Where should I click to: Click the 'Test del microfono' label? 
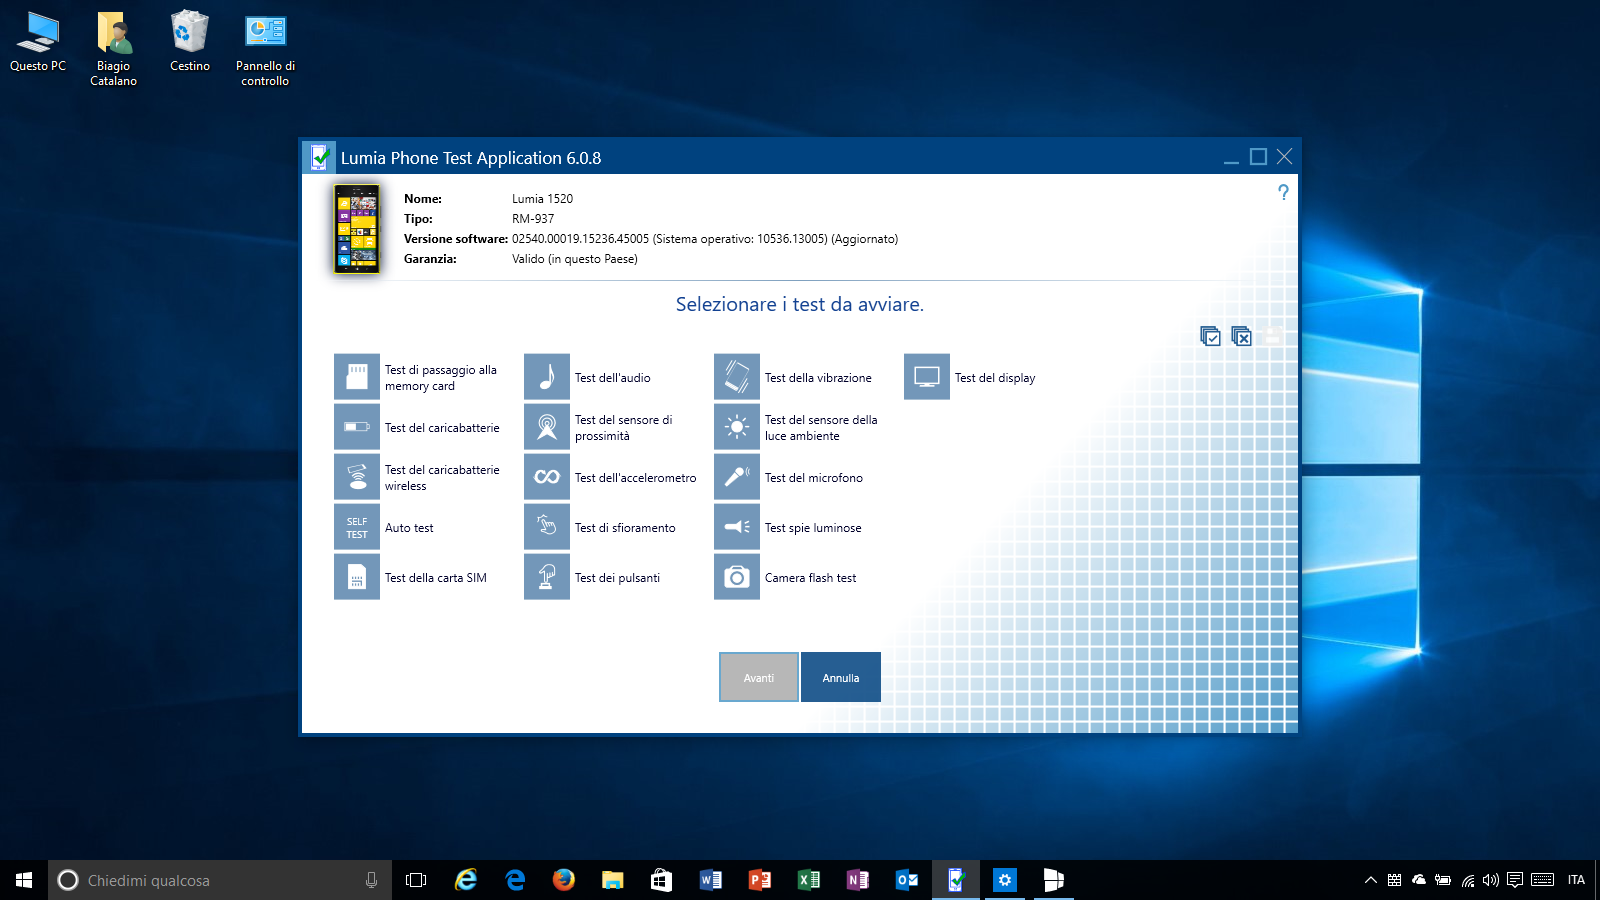coord(814,478)
